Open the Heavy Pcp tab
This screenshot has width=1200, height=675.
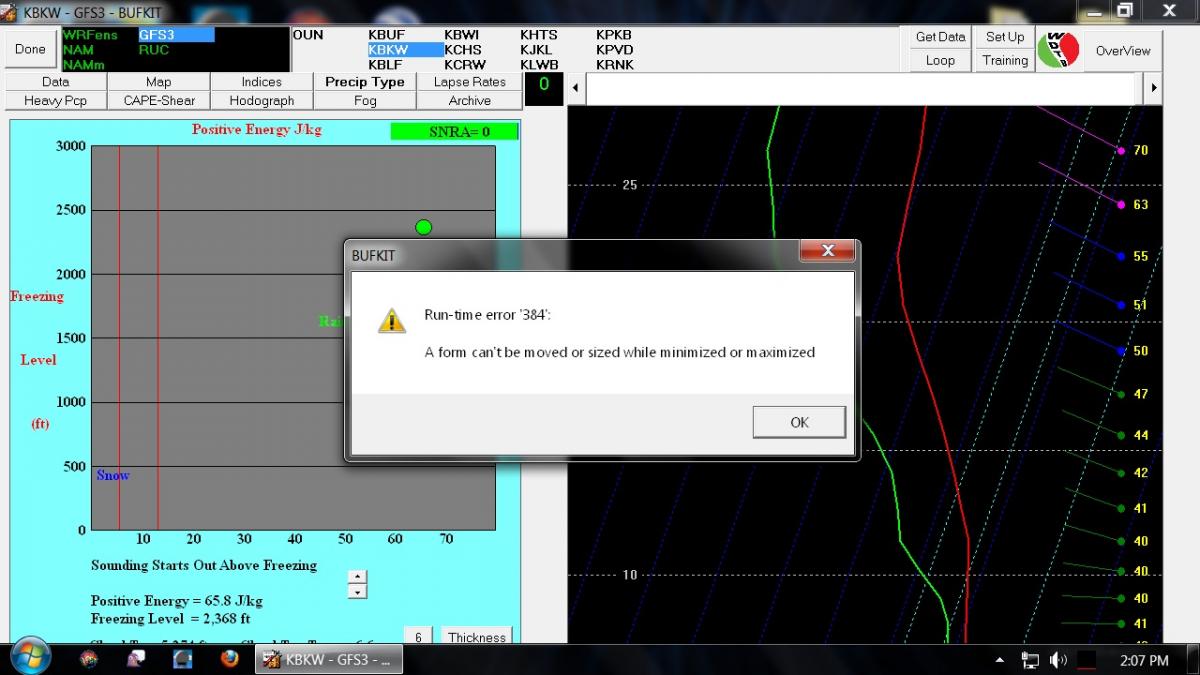click(56, 101)
